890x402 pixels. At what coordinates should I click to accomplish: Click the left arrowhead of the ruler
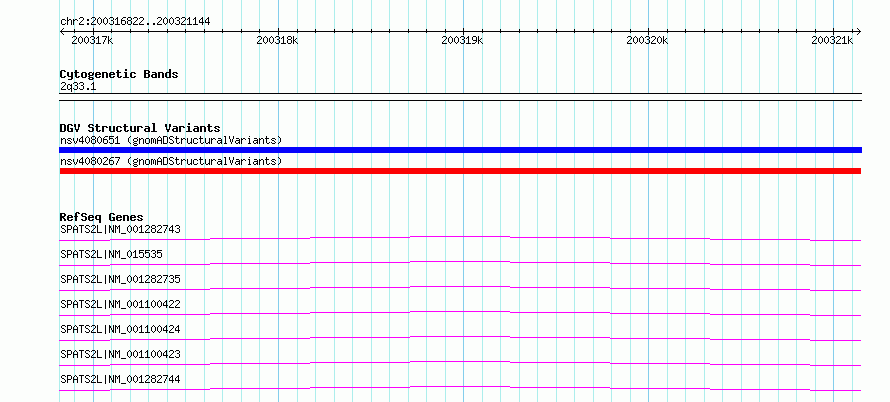63,31
